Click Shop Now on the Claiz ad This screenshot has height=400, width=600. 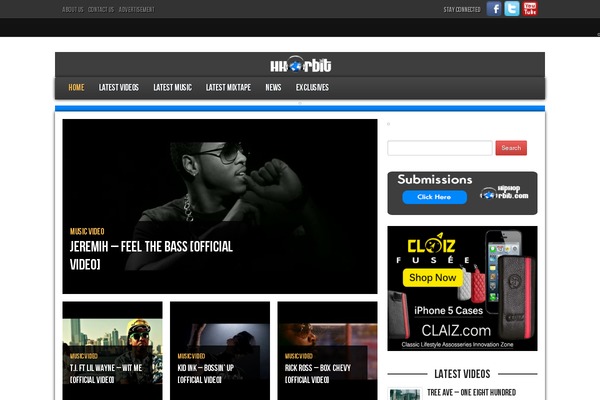point(432,278)
